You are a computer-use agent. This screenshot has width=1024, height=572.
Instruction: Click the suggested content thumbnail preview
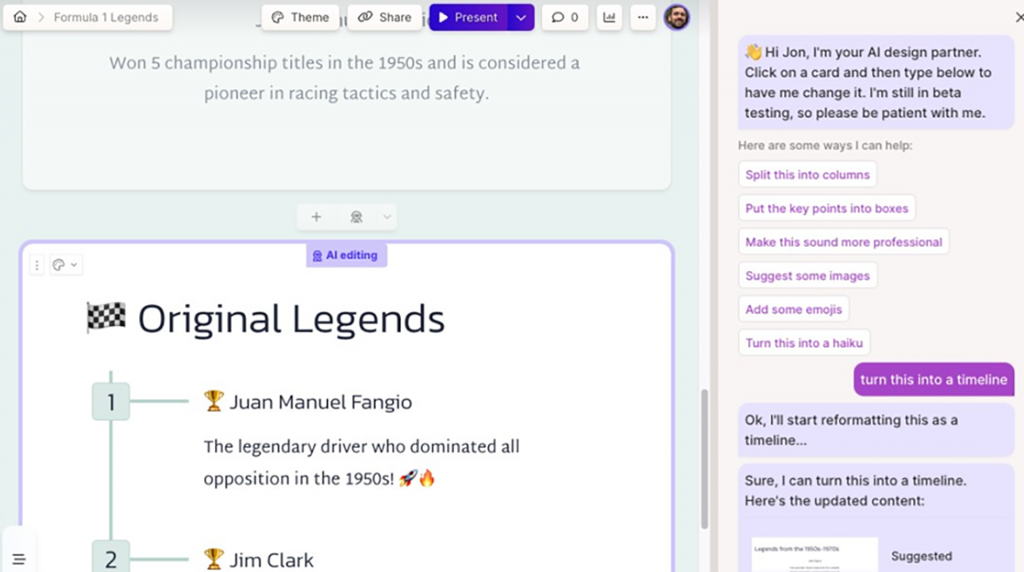814,555
